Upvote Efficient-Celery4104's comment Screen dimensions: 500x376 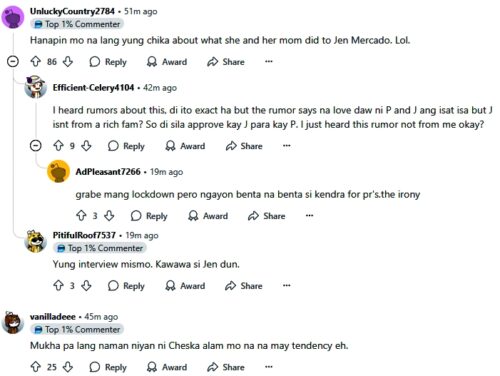point(58,146)
